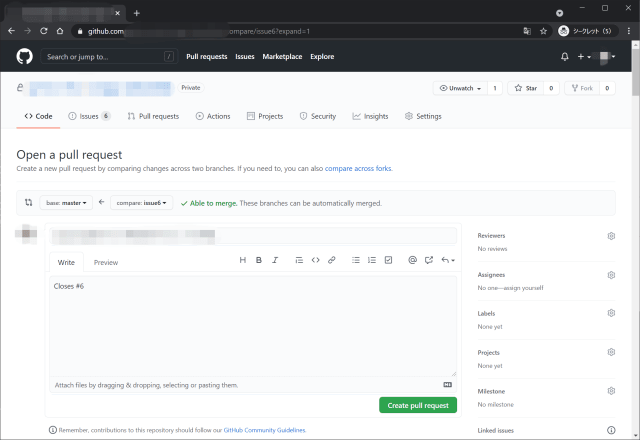Open Chrome three-dot menu
This screenshot has height=440, width=640.
pyautogui.click(x=629, y=31)
